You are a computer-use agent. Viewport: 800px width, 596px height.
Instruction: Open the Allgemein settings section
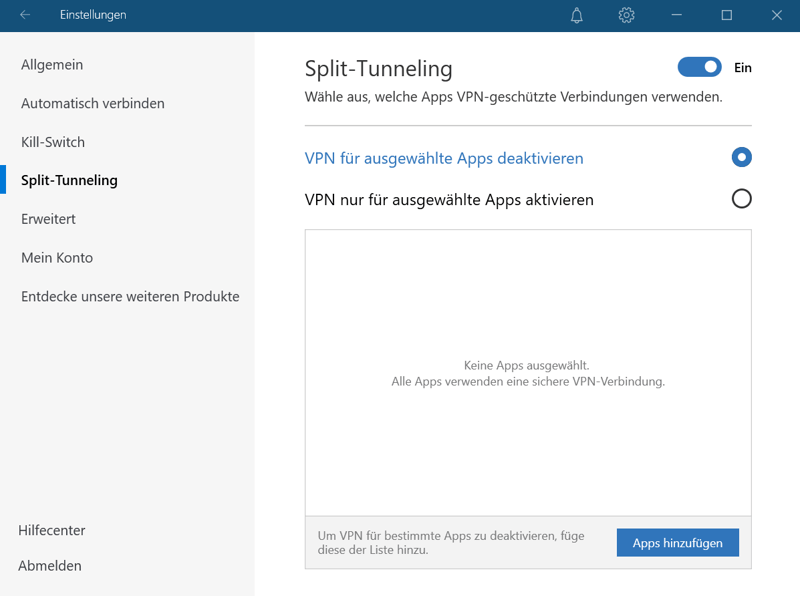click(x=52, y=65)
